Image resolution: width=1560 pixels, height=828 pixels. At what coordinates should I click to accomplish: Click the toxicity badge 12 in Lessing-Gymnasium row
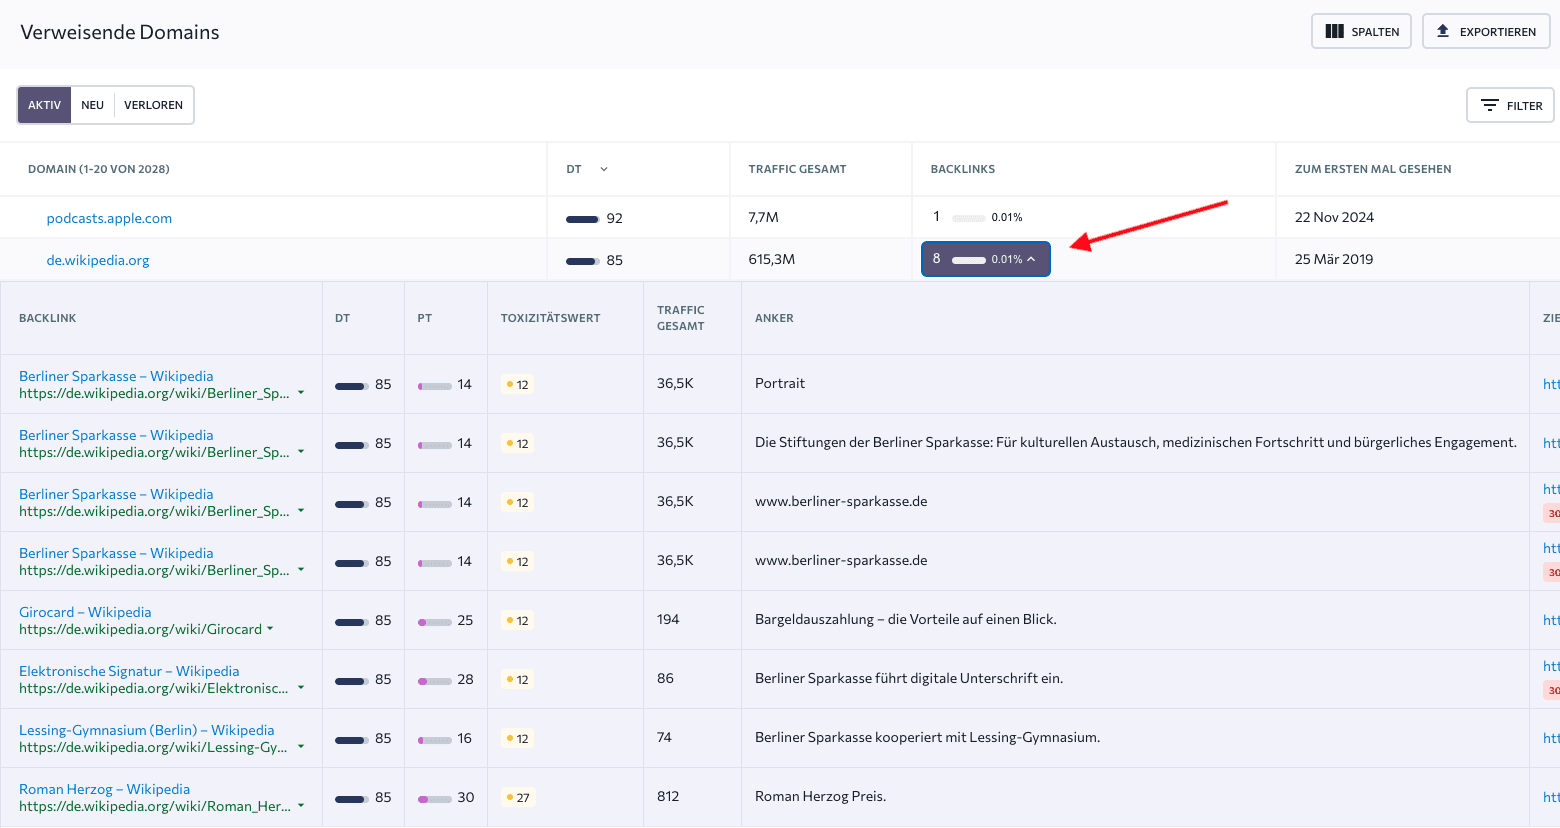coord(518,738)
